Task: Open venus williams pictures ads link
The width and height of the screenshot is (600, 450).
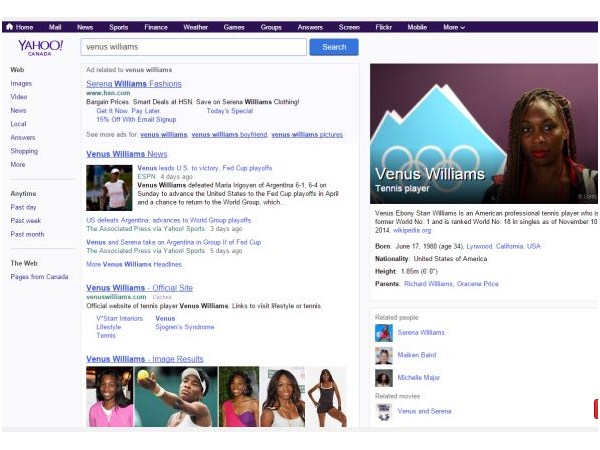Action: click(x=307, y=135)
